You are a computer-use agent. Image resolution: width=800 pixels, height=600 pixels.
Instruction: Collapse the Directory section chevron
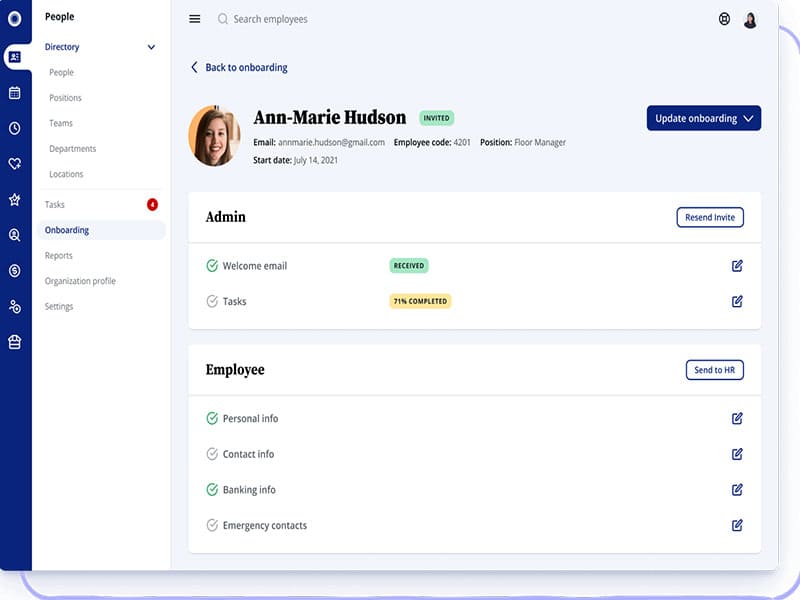click(x=151, y=47)
